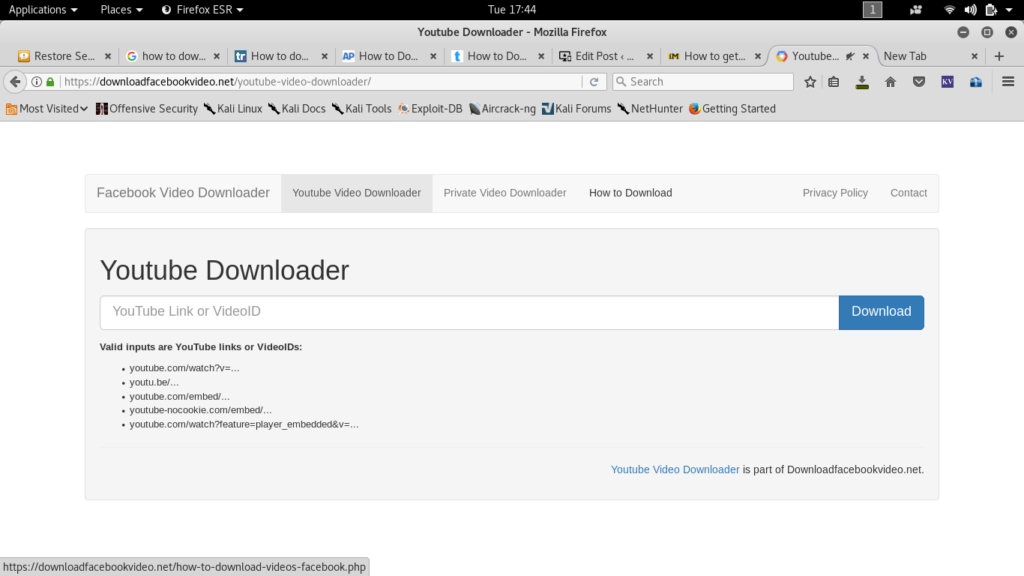Viewport: 1024px width, 576px height.
Task: Save the page to Pocket
Action: point(918,81)
